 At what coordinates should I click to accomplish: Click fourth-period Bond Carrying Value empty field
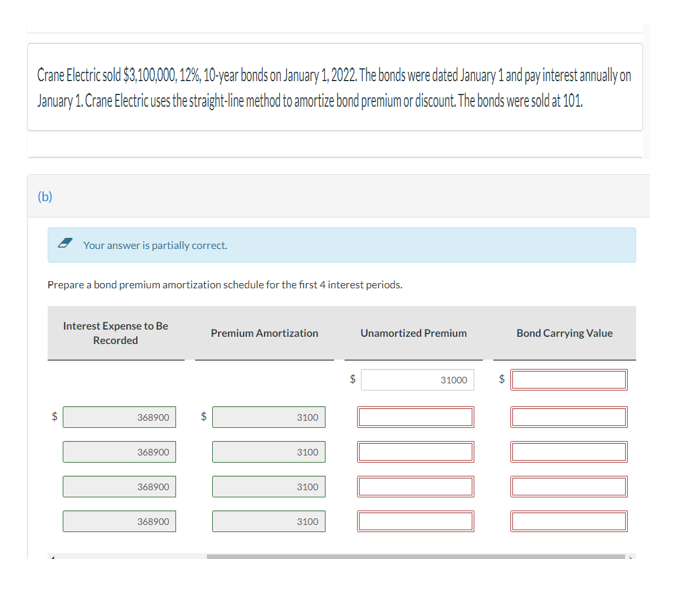[x=569, y=521]
